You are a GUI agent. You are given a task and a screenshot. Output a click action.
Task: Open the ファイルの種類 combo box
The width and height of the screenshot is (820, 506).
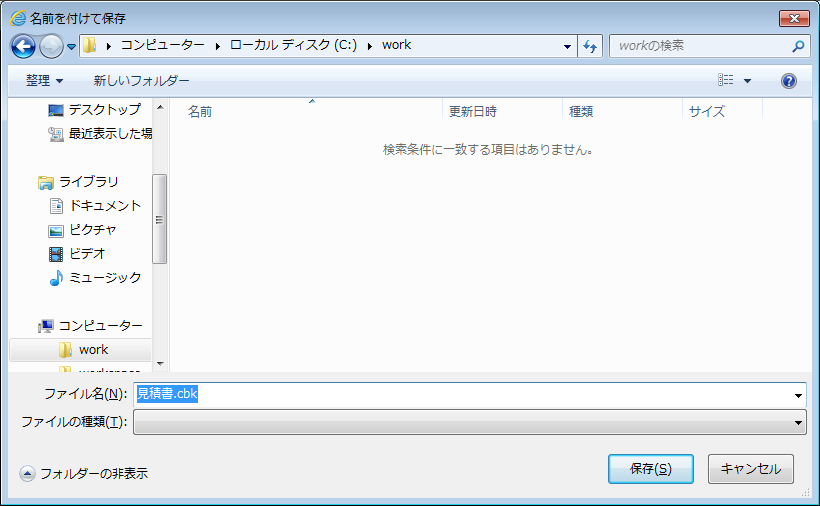click(x=470, y=422)
